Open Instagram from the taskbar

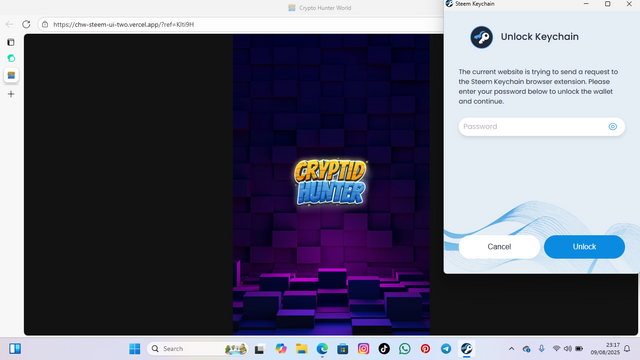click(363, 349)
